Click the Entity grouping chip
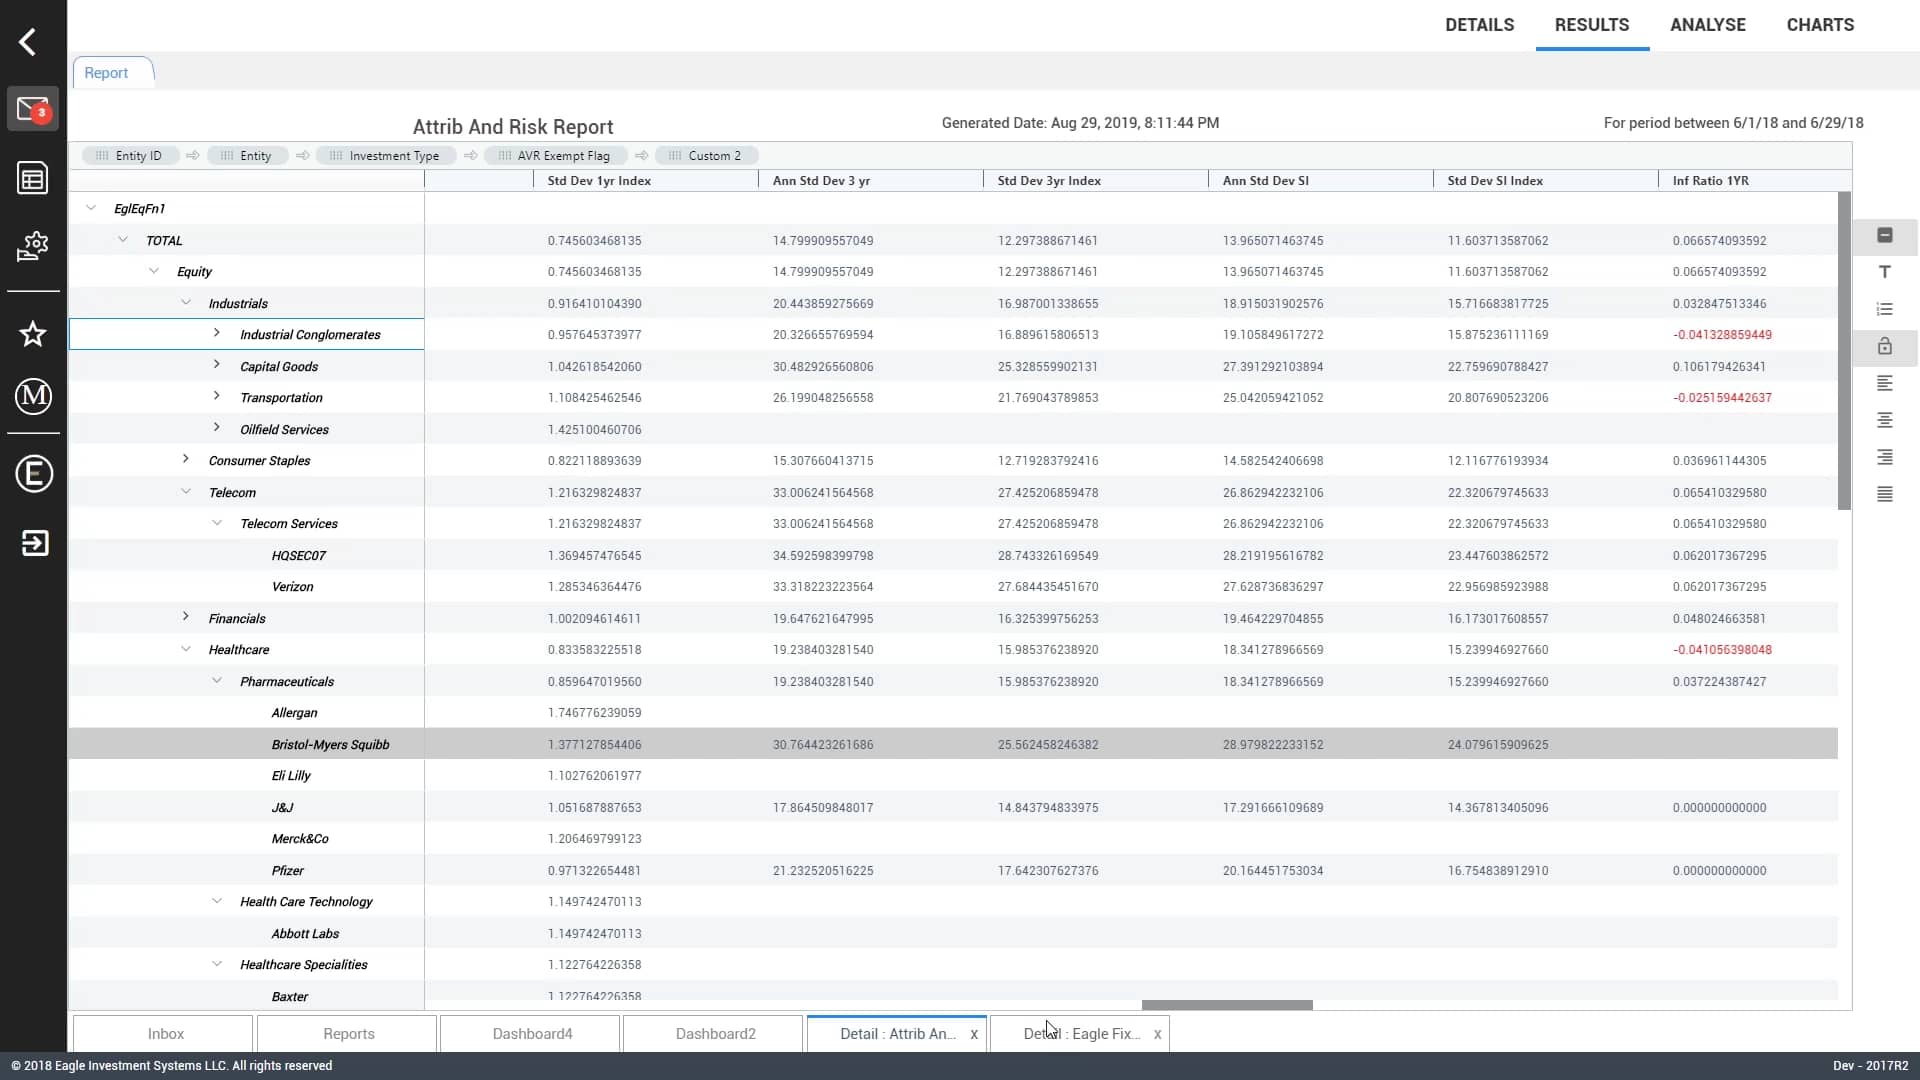 [x=248, y=155]
